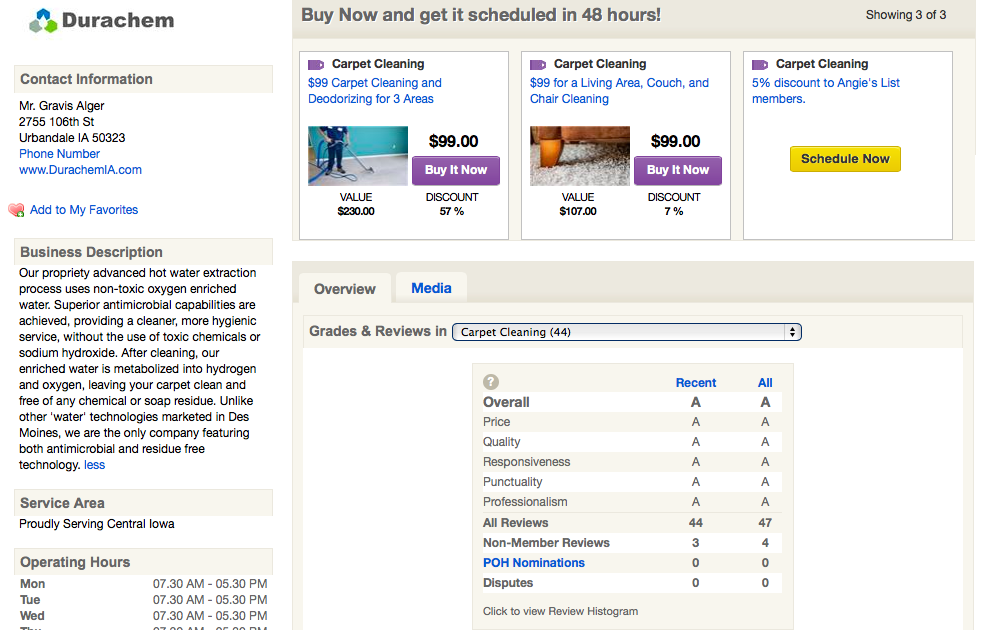Click the DISCOUNT 57 % figure
Screen dimensions: 989x630
tap(452, 211)
